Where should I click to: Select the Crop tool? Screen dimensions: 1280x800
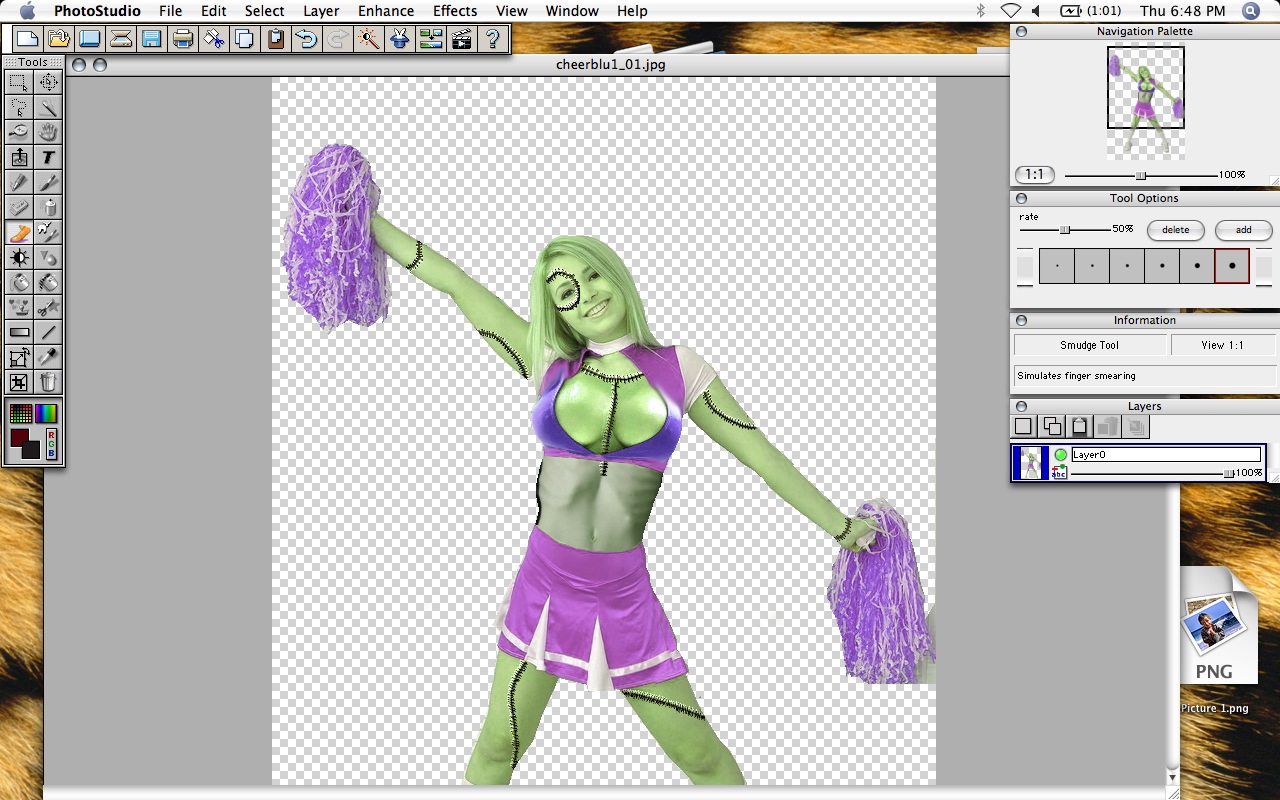[x=19, y=382]
